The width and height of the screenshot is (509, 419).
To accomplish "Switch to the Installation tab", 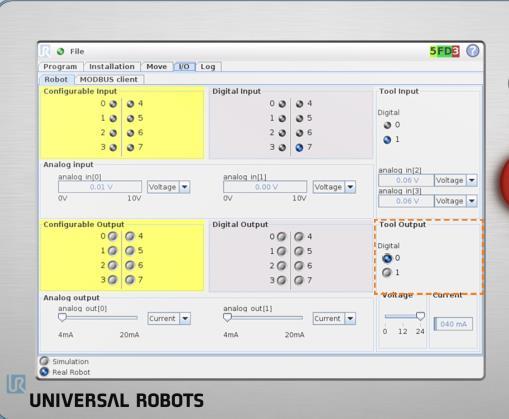I will (x=112, y=67).
